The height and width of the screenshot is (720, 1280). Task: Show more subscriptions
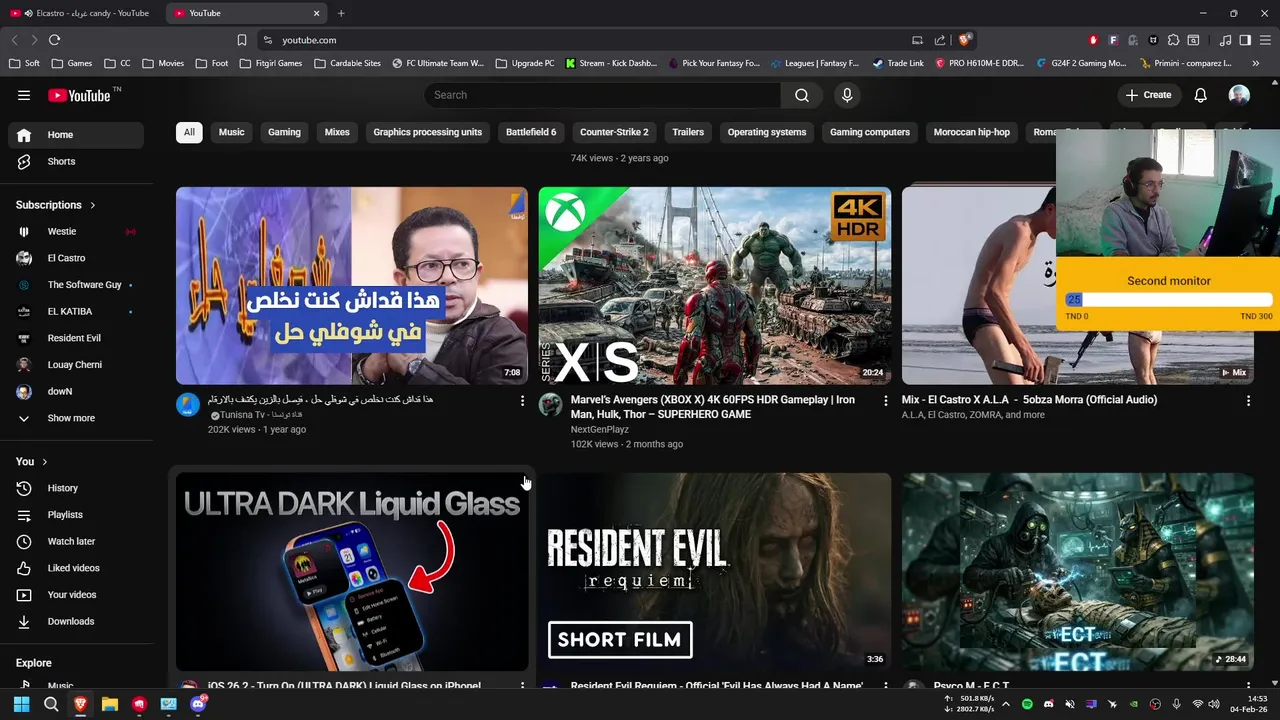pos(76,418)
